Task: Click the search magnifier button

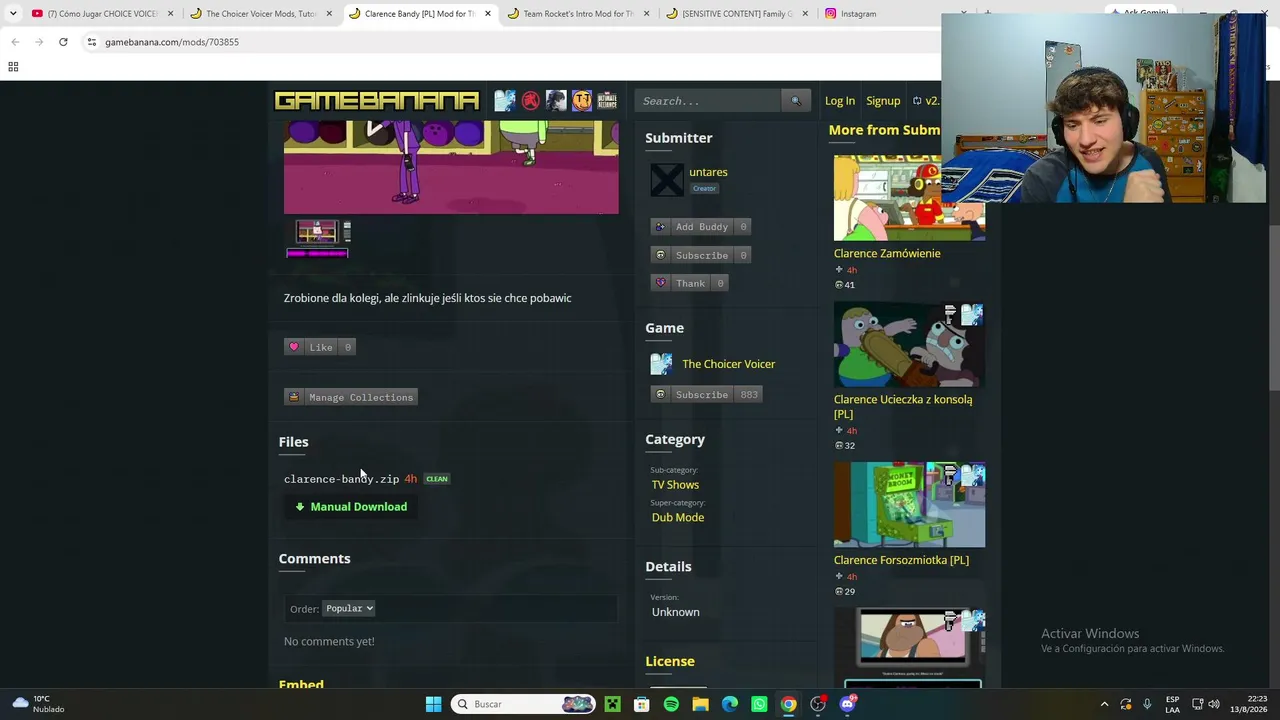Action: click(796, 101)
